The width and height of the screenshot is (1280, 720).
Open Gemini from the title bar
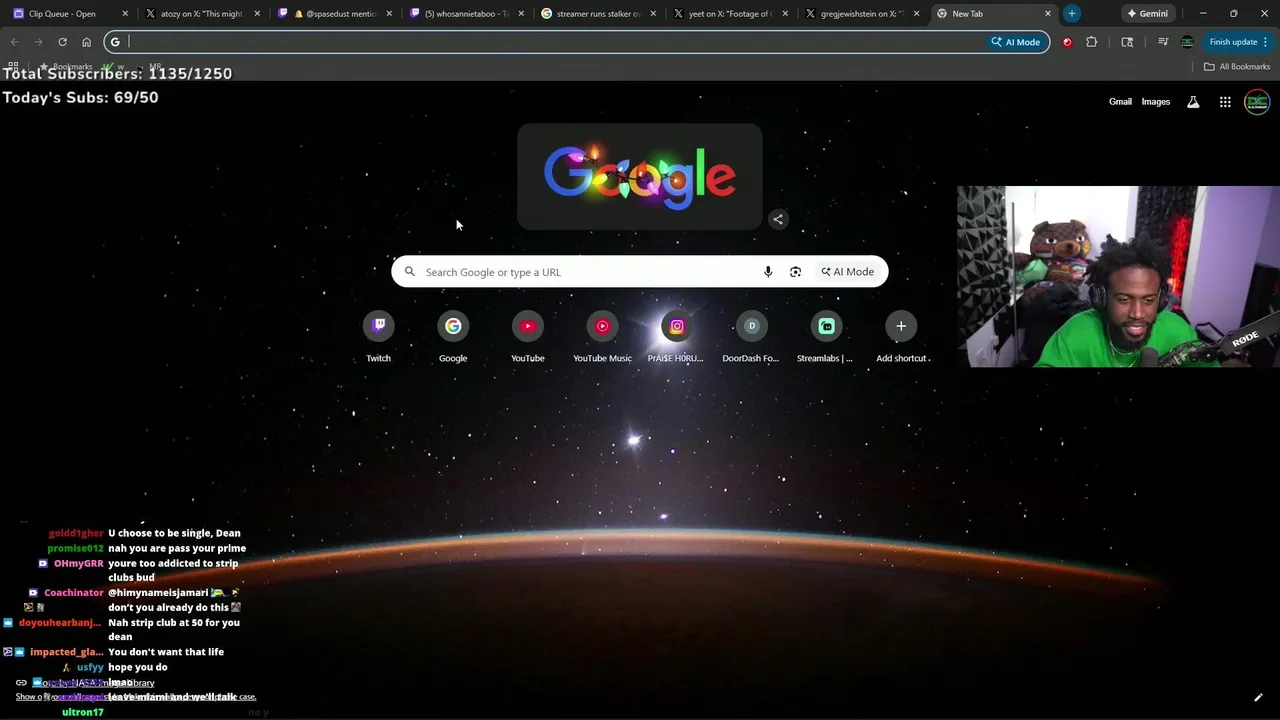coord(1147,14)
